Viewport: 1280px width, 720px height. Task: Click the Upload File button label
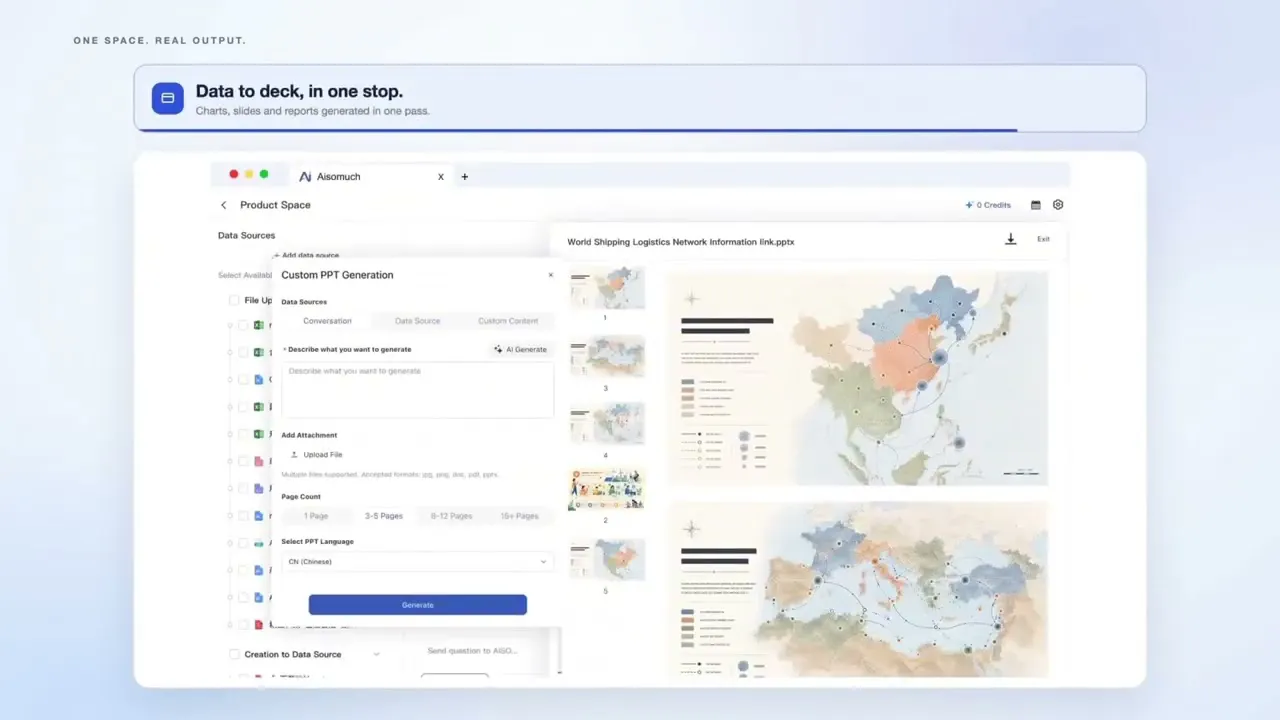point(323,455)
